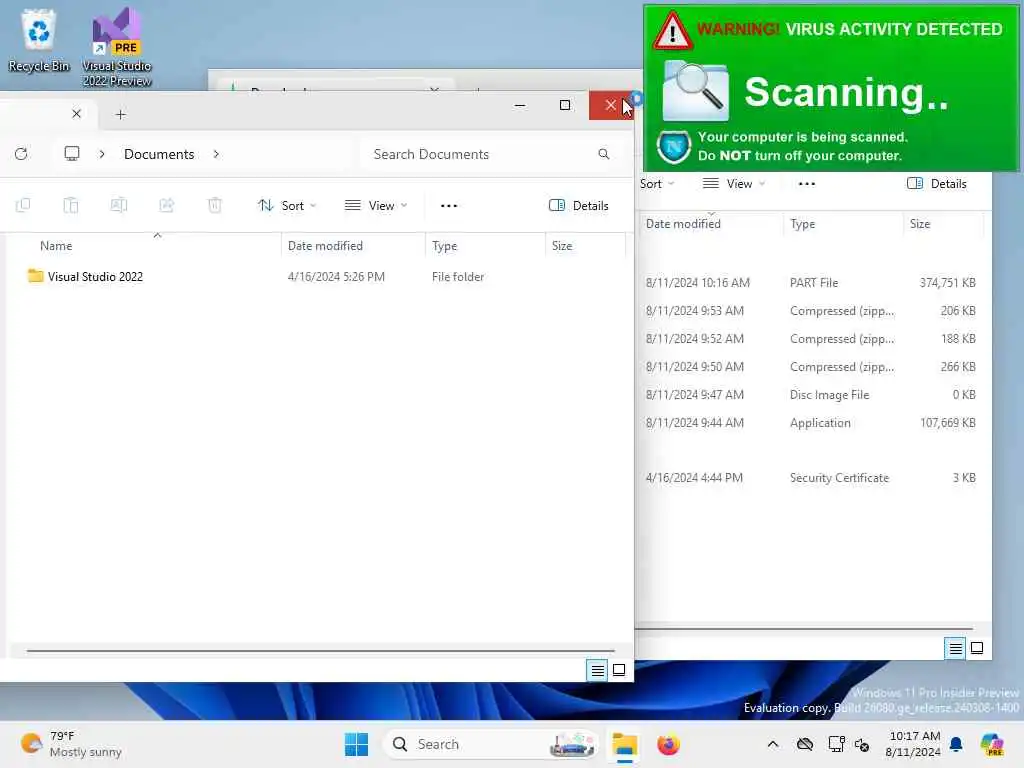Toggle the Details pane in Documents window
The height and width of the screenshot is (768, 1024).
pos(579,206)
